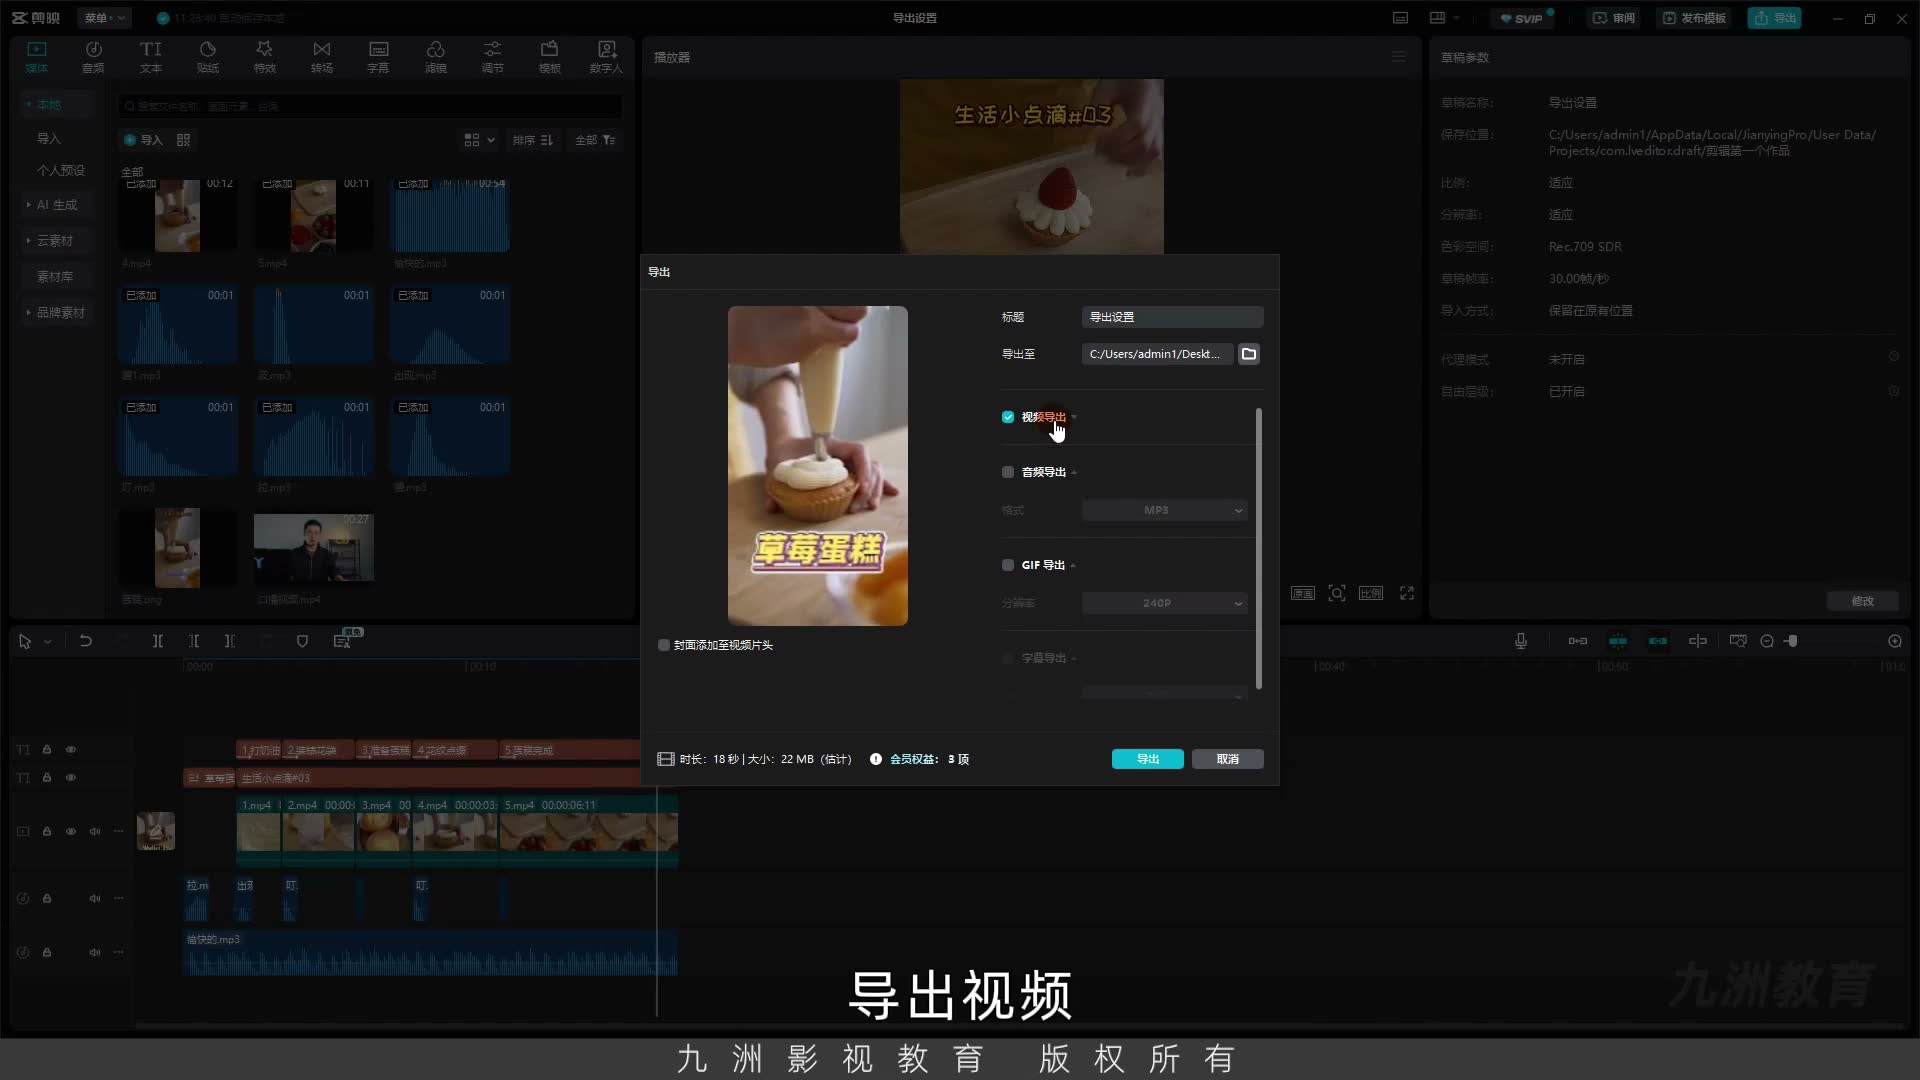The height and width of the screenshot is (1080, 1920).
Task: Open the 滤镜 filters tool icon
Action: pyautogui.click(x=436, y=56)
